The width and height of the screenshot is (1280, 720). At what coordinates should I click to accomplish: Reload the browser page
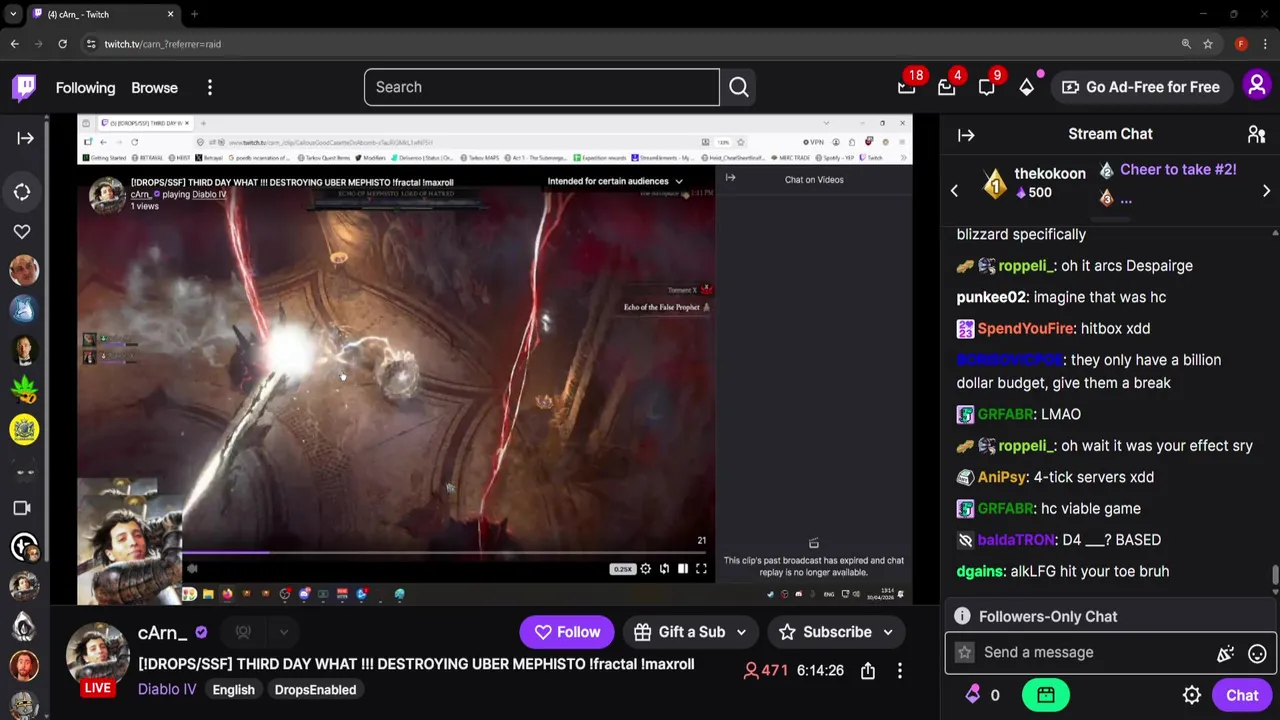coord(62,44)
